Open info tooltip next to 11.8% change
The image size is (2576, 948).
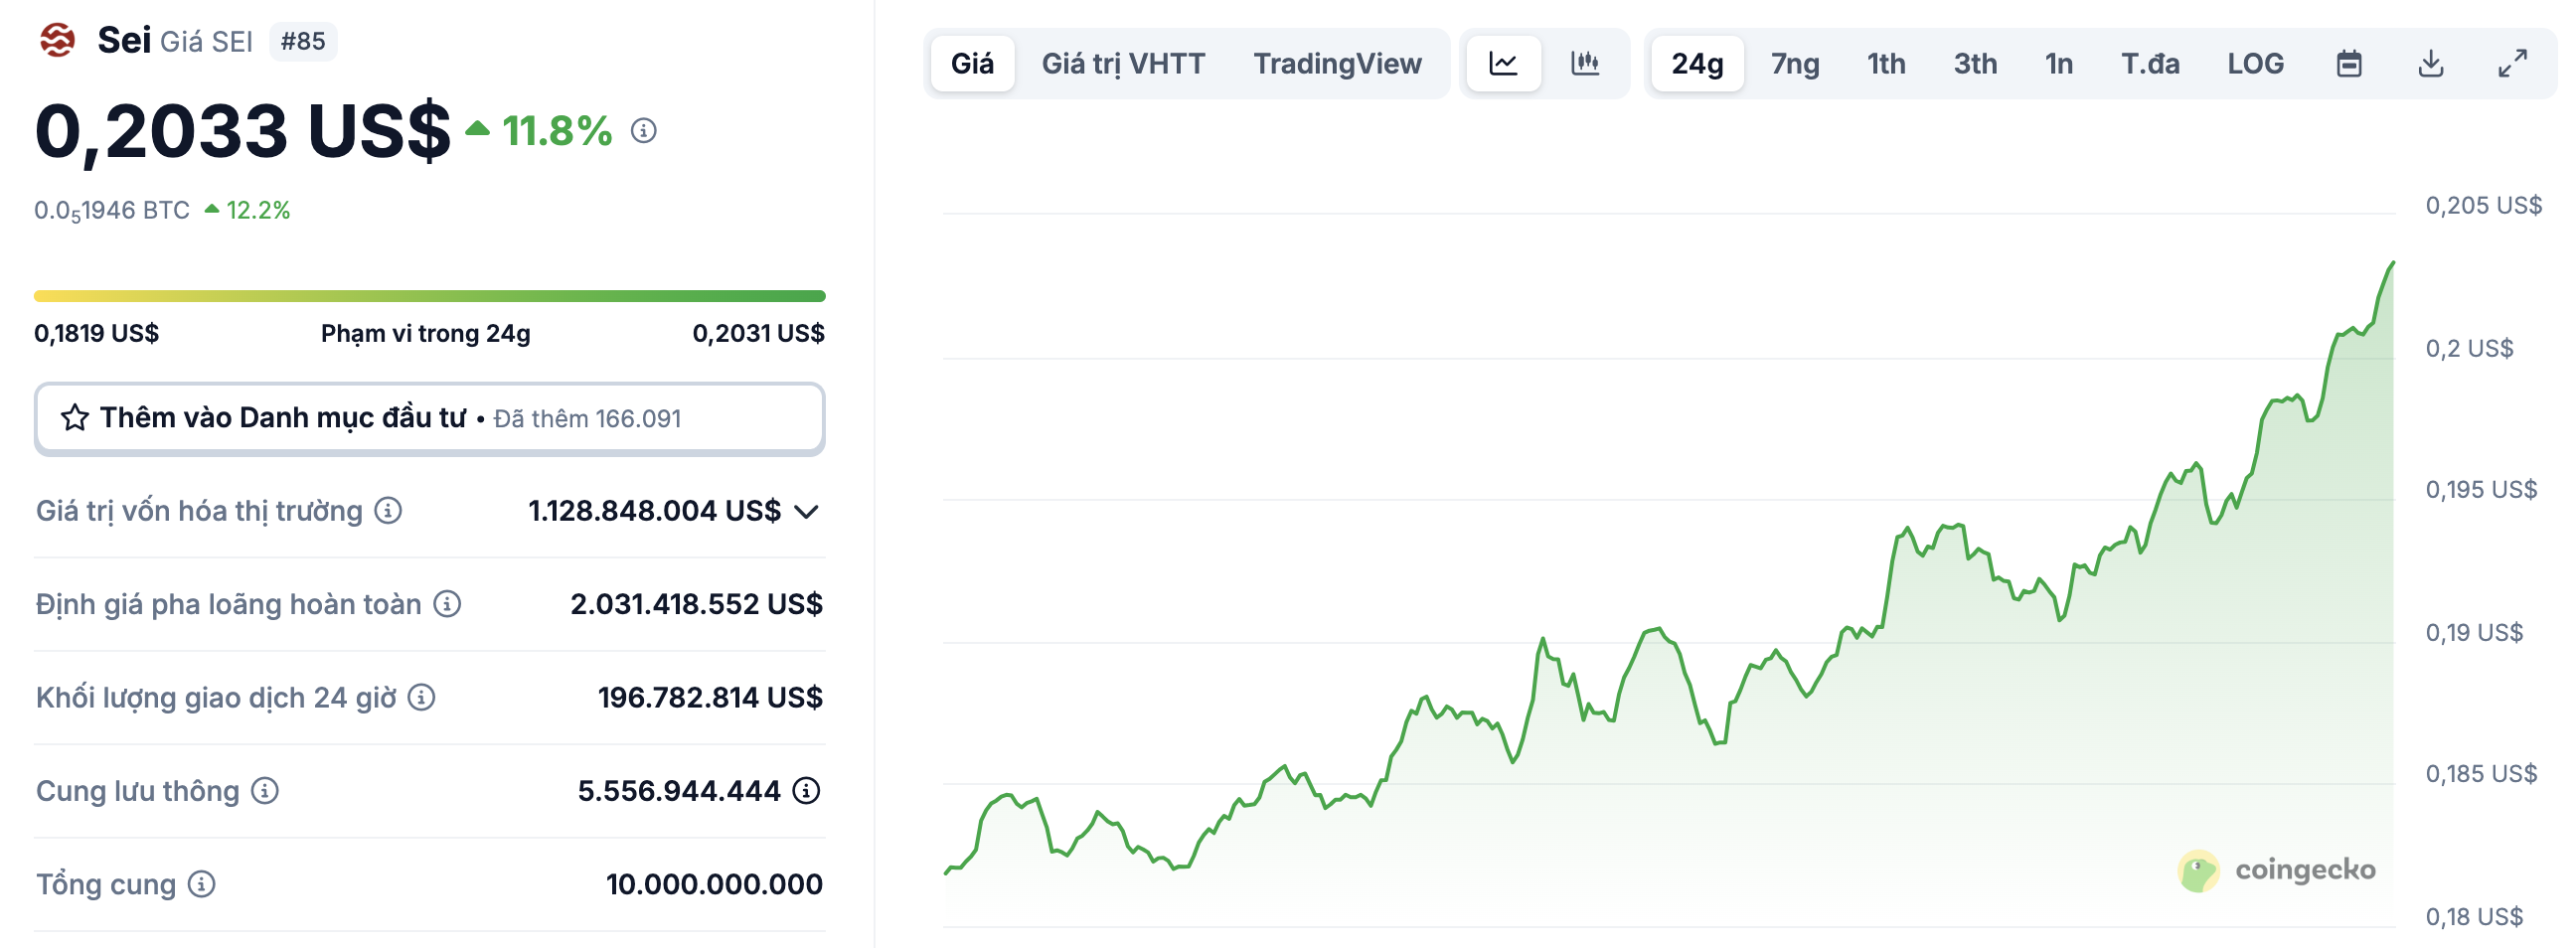643,131
